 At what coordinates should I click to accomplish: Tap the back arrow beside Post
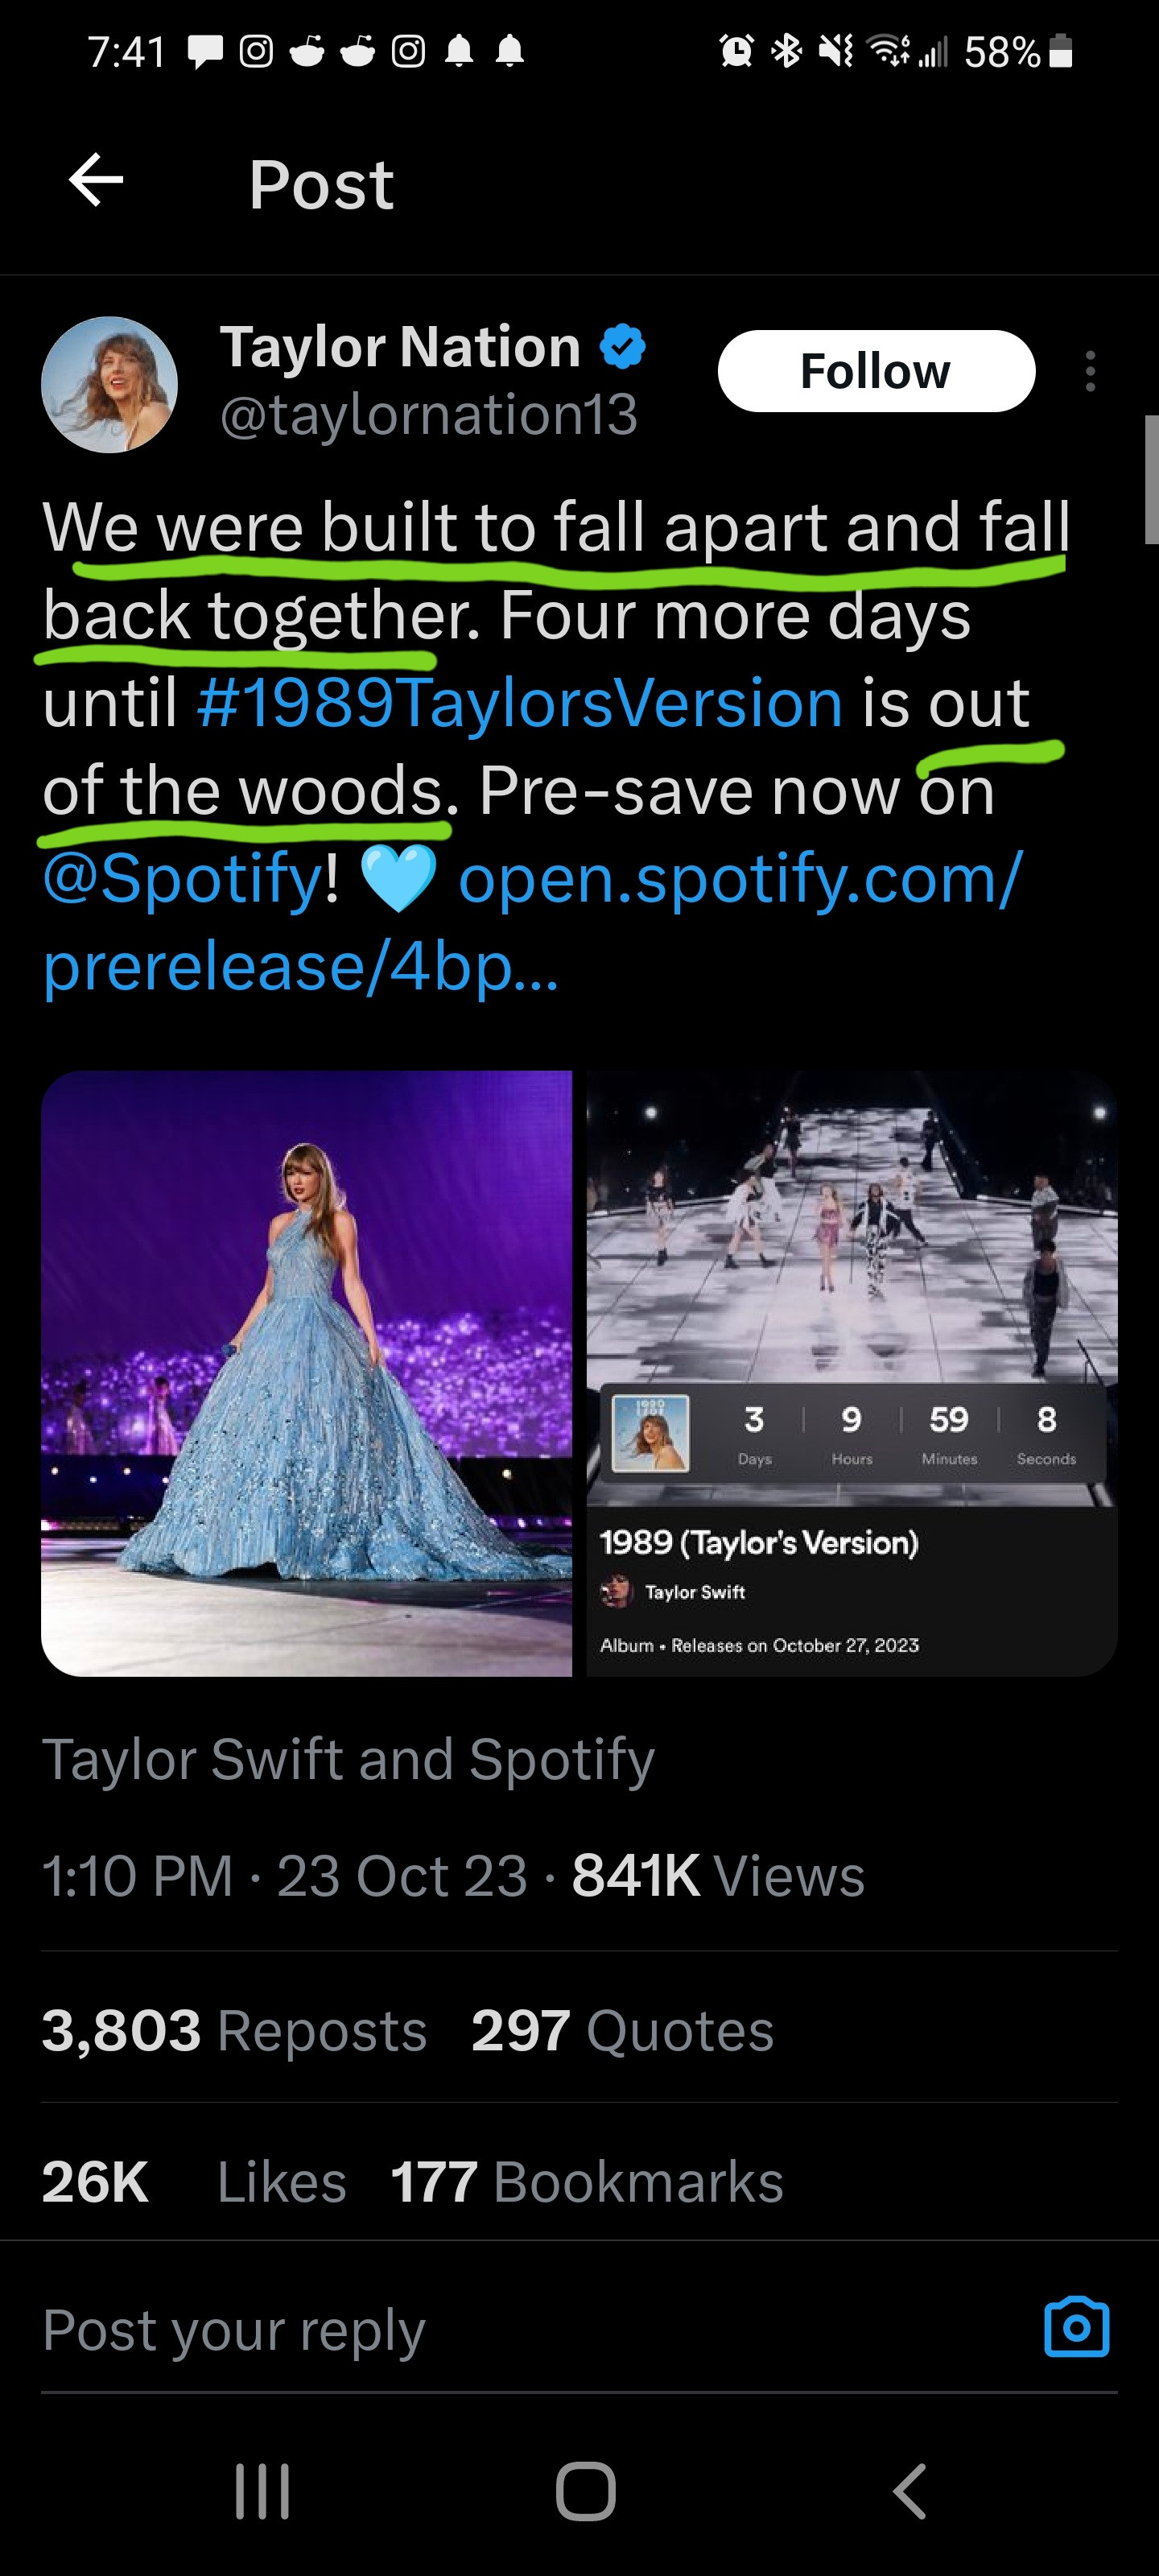(96, 181)
